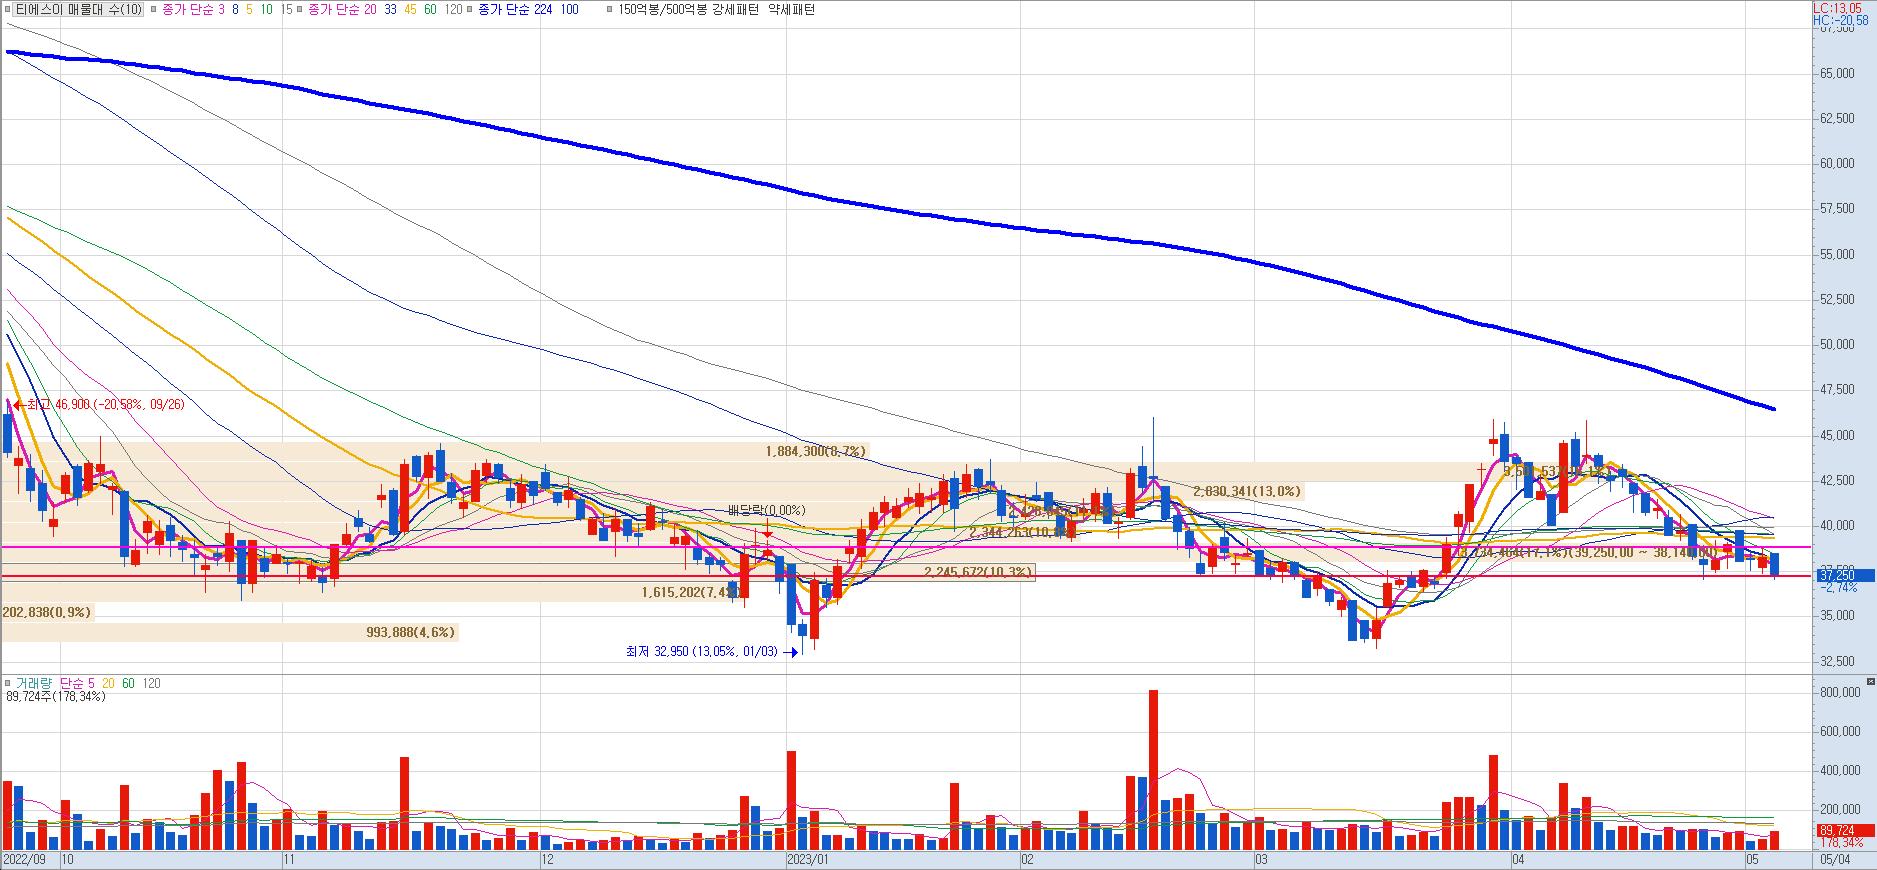Click the 50,000 price axis label
This screenshot has height=870, width=1877.
click(x=1837, y=344)
